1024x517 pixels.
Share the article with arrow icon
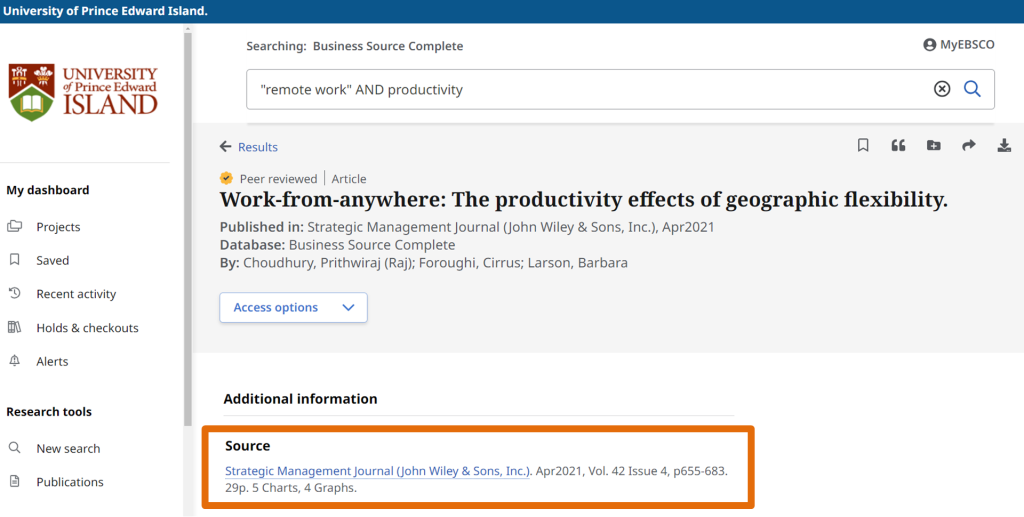click(x=969, y=145)
